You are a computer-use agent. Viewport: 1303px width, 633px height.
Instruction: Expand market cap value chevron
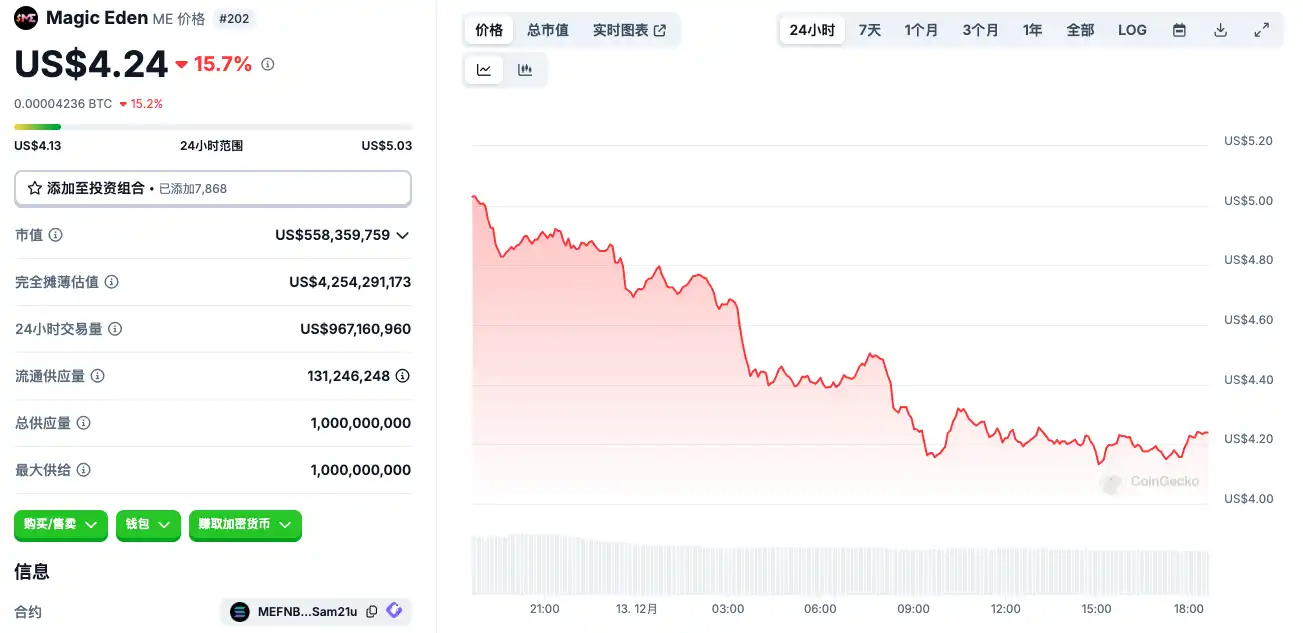point(403,235)
